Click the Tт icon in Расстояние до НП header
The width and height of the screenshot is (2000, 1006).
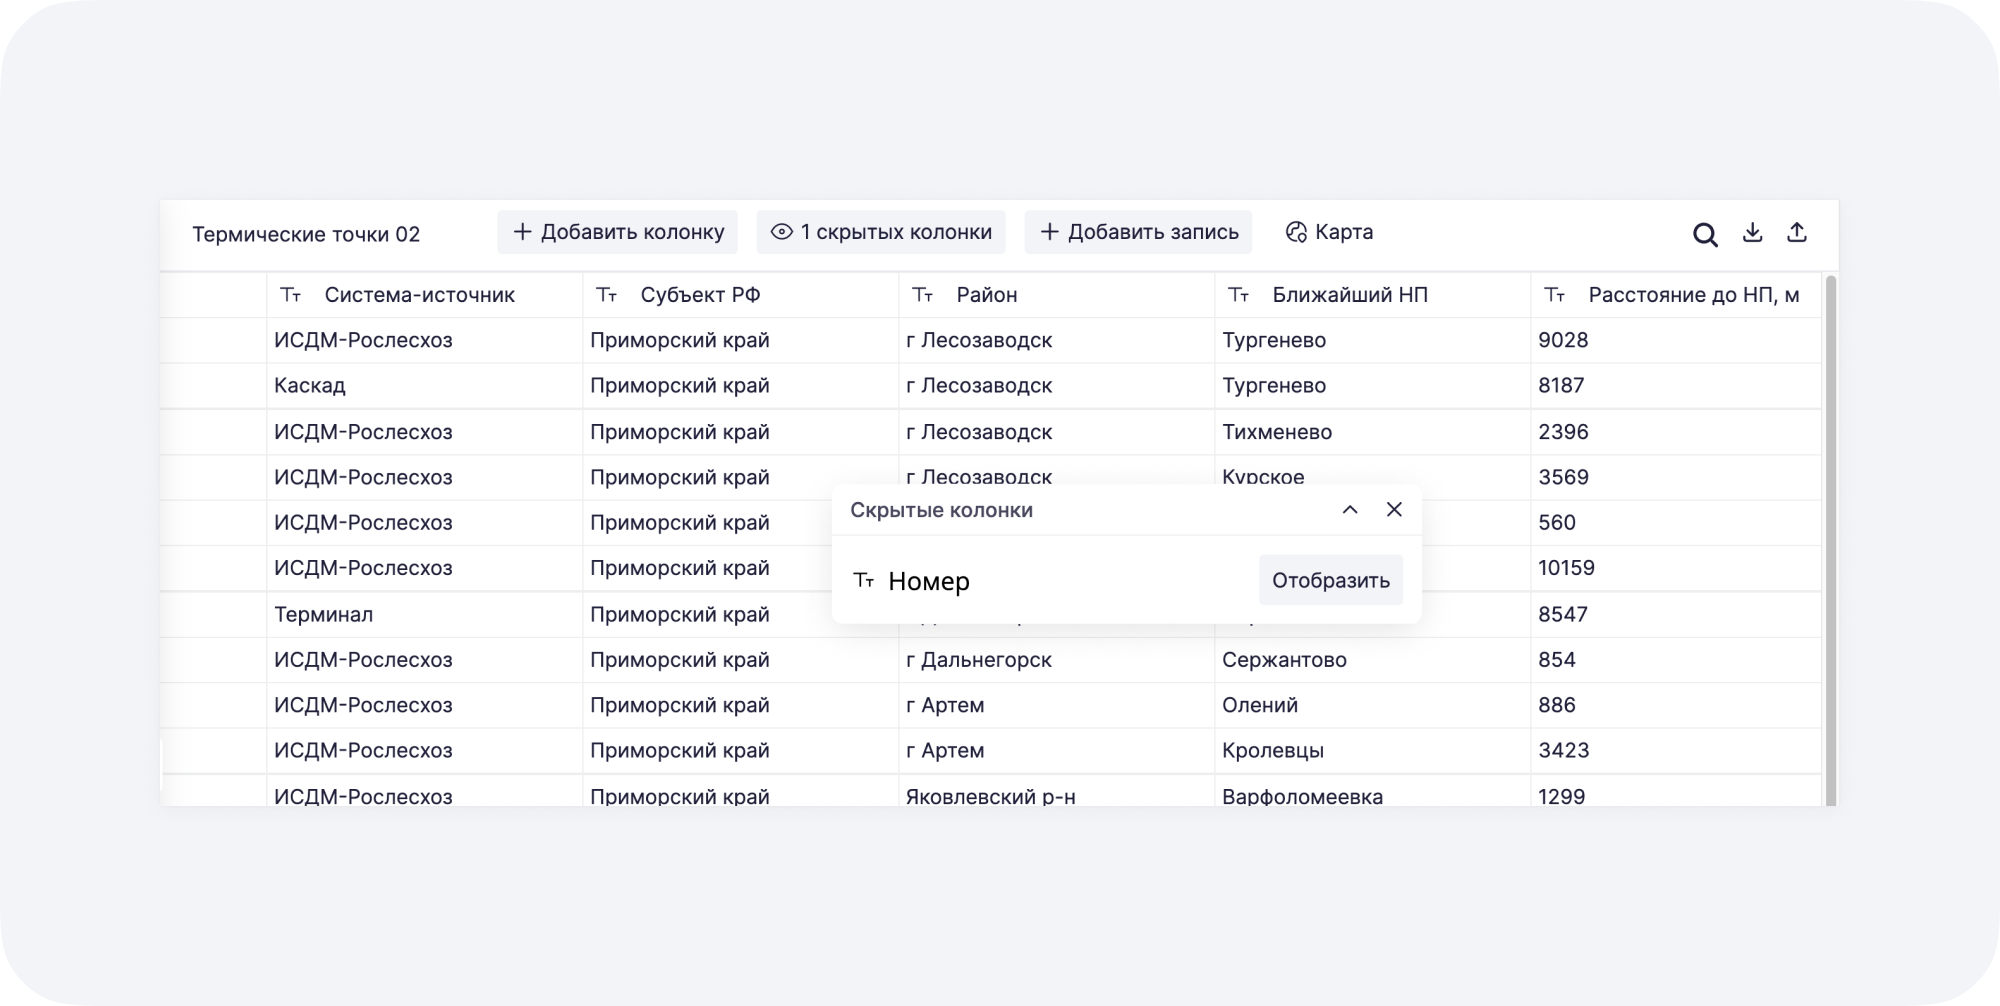click(1556, 295)
